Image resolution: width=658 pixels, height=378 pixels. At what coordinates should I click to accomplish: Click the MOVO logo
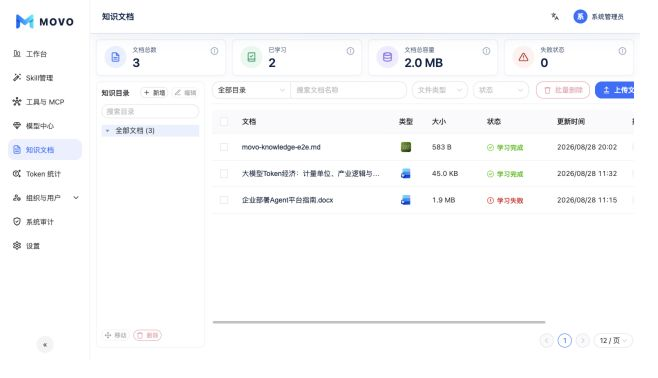[44, 21]
